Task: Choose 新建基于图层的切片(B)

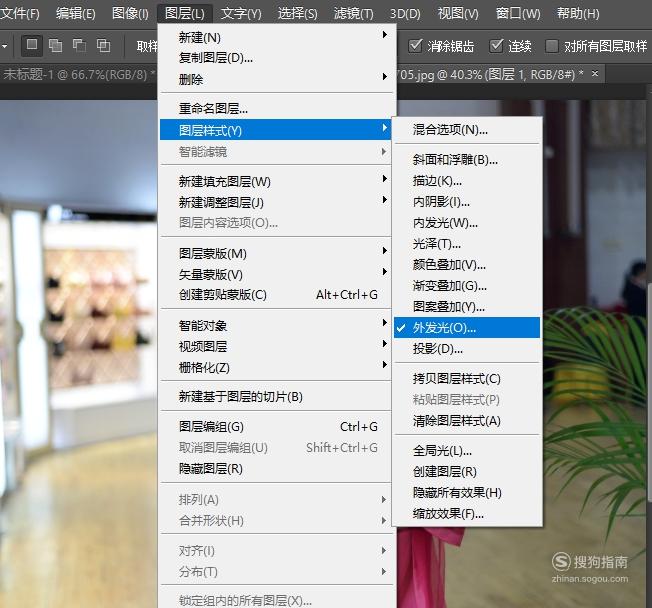Action: (275, 396)
